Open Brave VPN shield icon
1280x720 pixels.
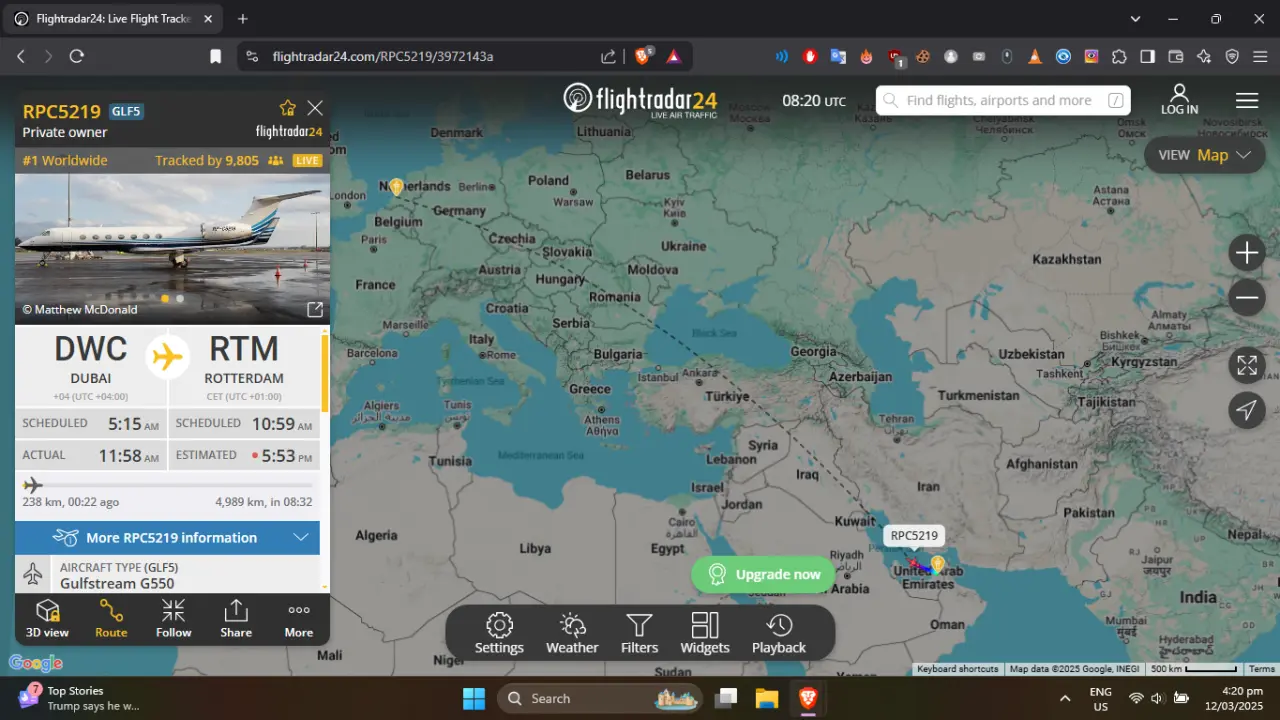(x=1232, y=57)
